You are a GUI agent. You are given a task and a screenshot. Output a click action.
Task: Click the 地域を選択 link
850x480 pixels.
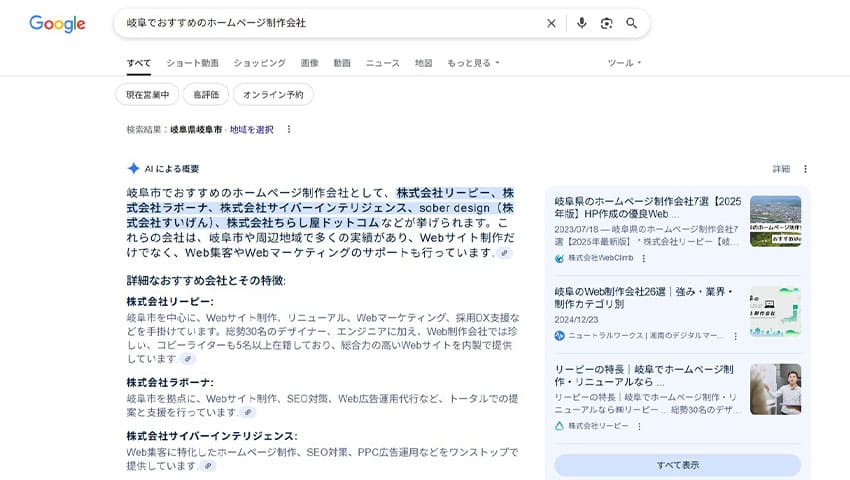[252, 130]
